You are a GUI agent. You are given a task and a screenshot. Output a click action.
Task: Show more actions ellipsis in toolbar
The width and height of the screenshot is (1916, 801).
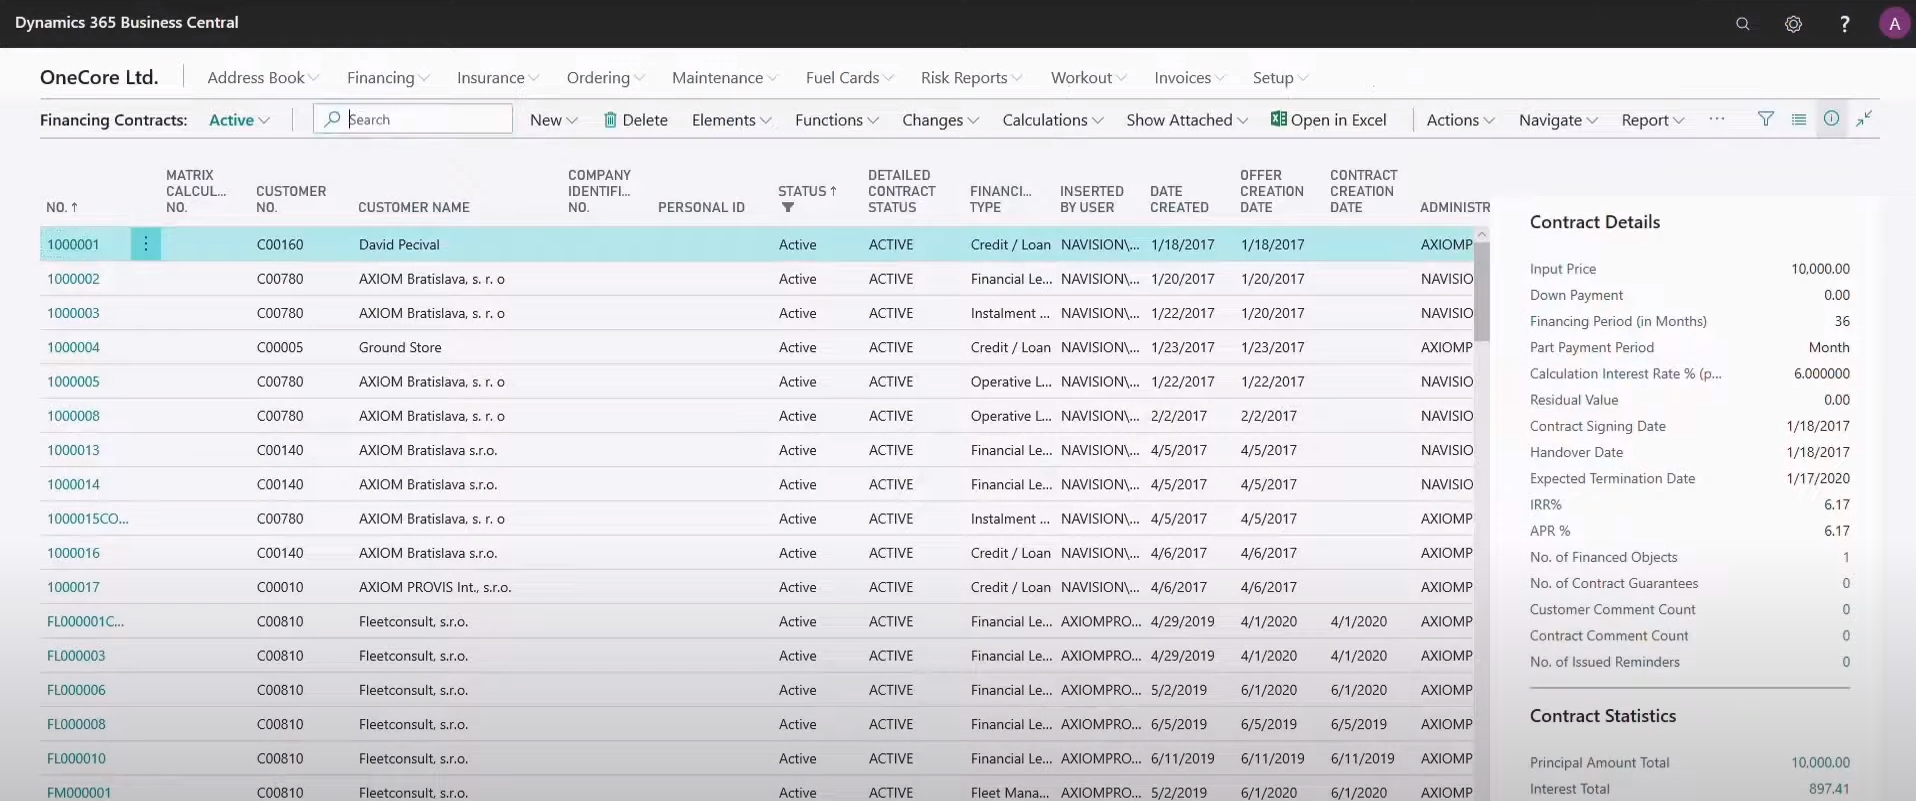click(x=1717, y=119)
